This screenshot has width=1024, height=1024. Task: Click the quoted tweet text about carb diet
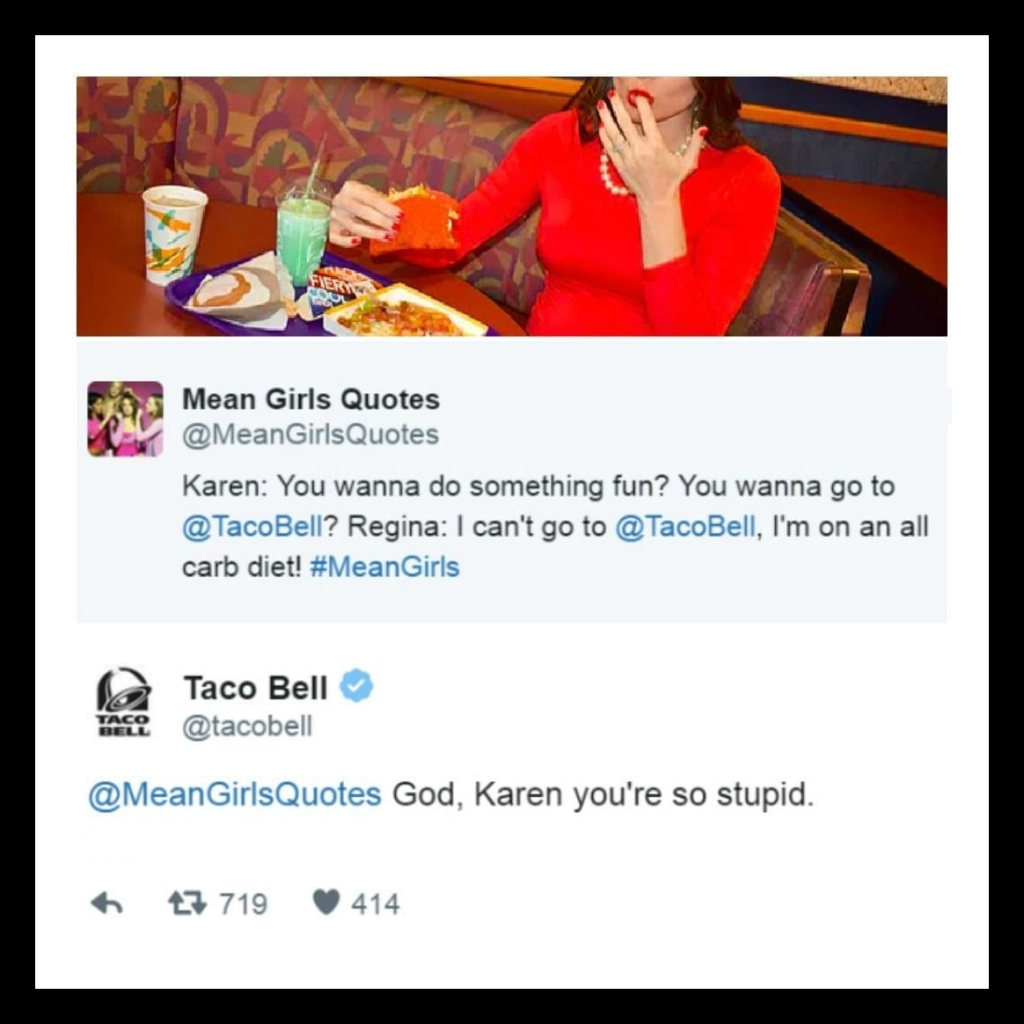[554, 526]
